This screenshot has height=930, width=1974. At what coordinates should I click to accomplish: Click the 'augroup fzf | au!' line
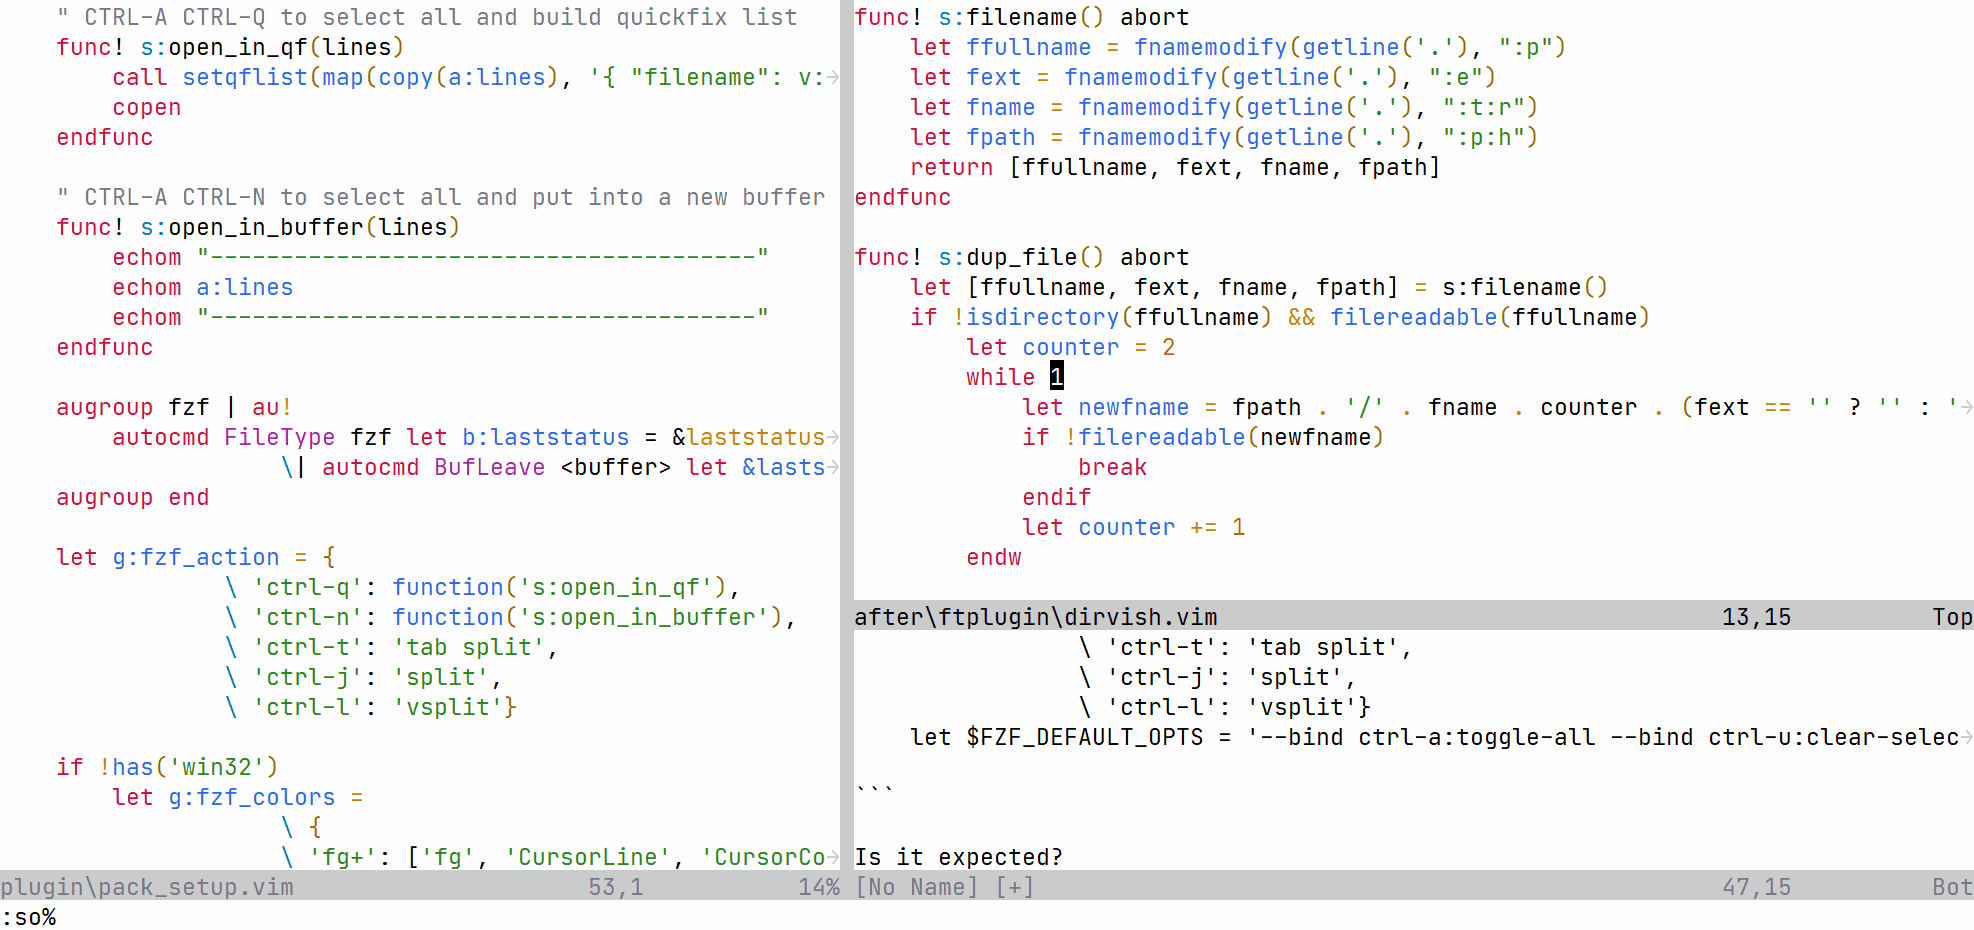(174, 407)
